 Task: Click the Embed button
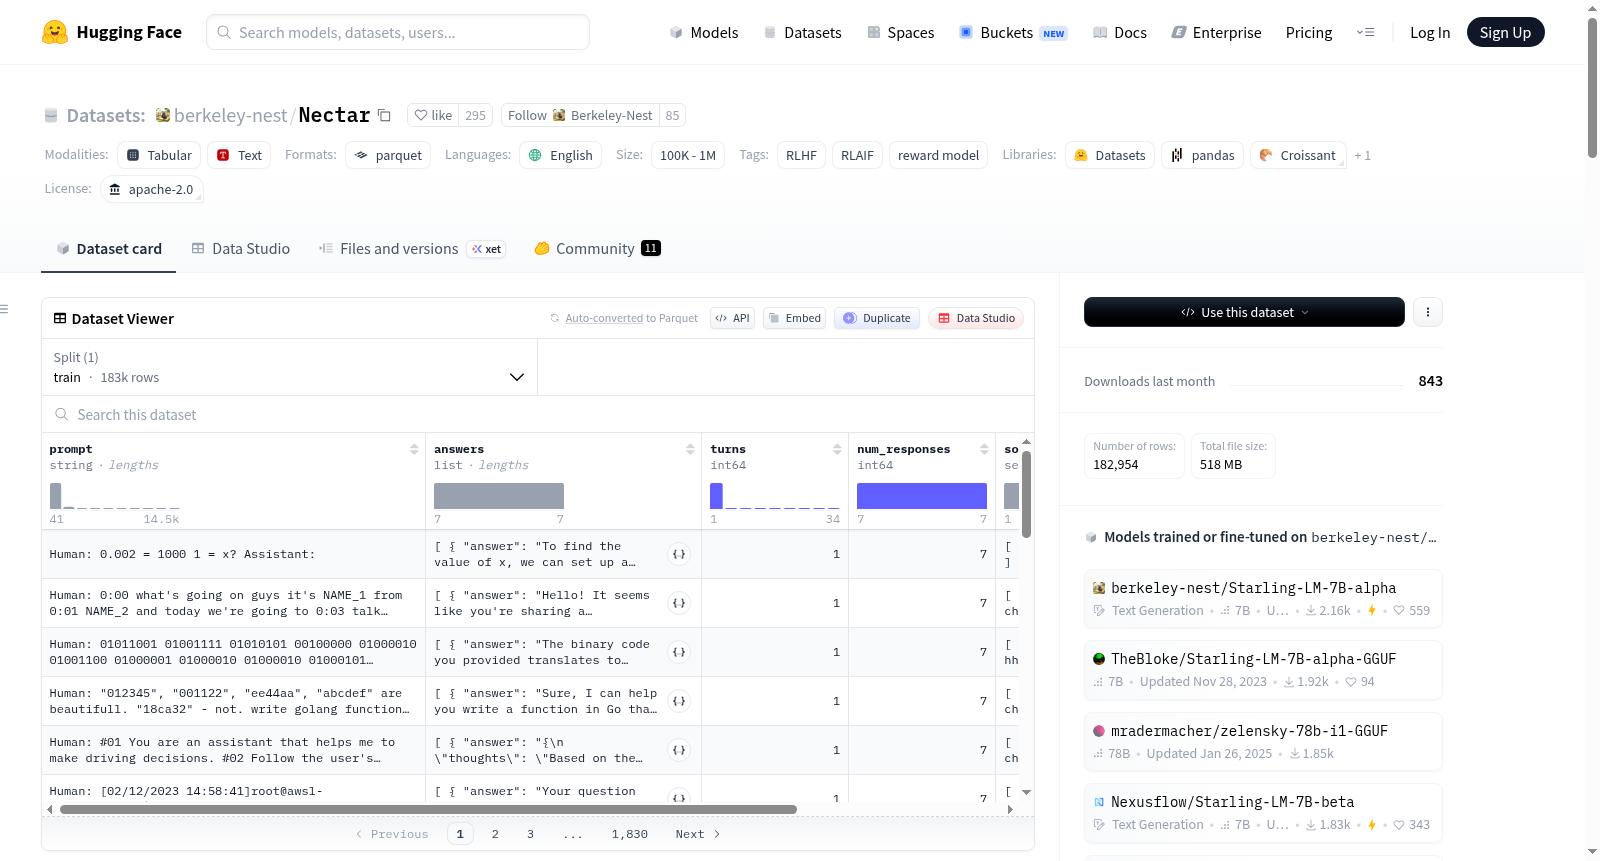795,318
